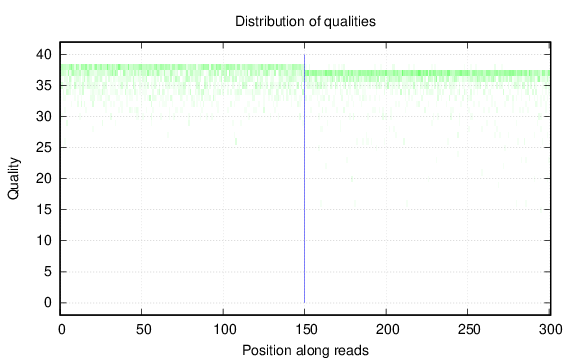Screen dimensions: 576x360
Task: Click the chart title 'Distribution of qualities'
Action: 305,21
